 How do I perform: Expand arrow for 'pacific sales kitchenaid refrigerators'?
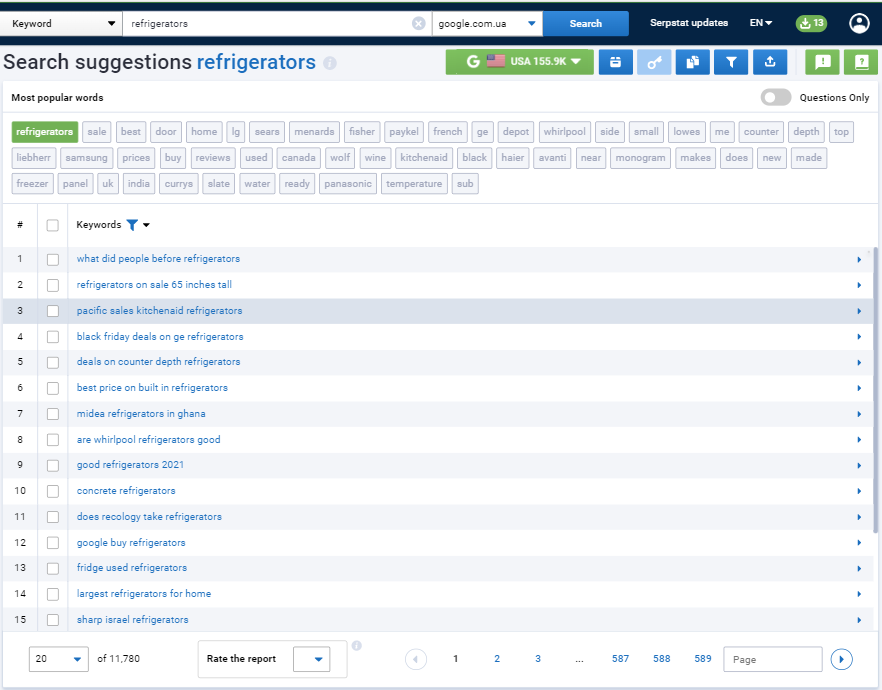click(859, 311)
